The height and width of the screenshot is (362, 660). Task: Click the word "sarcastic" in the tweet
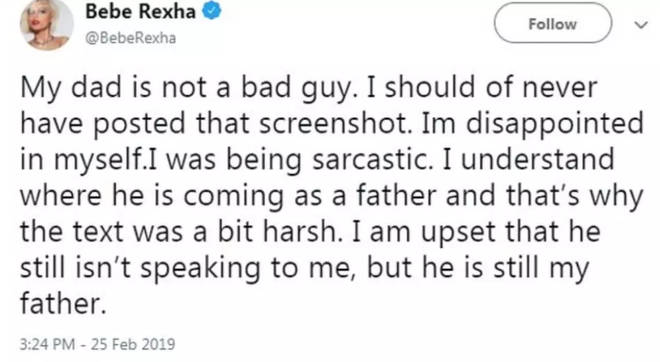tap(372, 160)
